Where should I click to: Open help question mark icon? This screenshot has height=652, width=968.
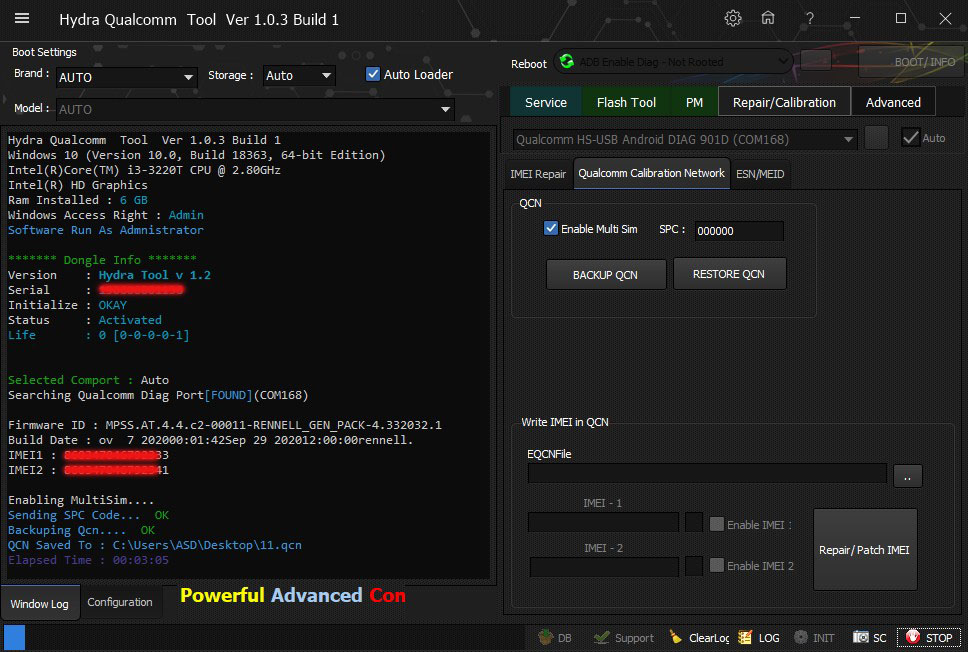point(809,19)
